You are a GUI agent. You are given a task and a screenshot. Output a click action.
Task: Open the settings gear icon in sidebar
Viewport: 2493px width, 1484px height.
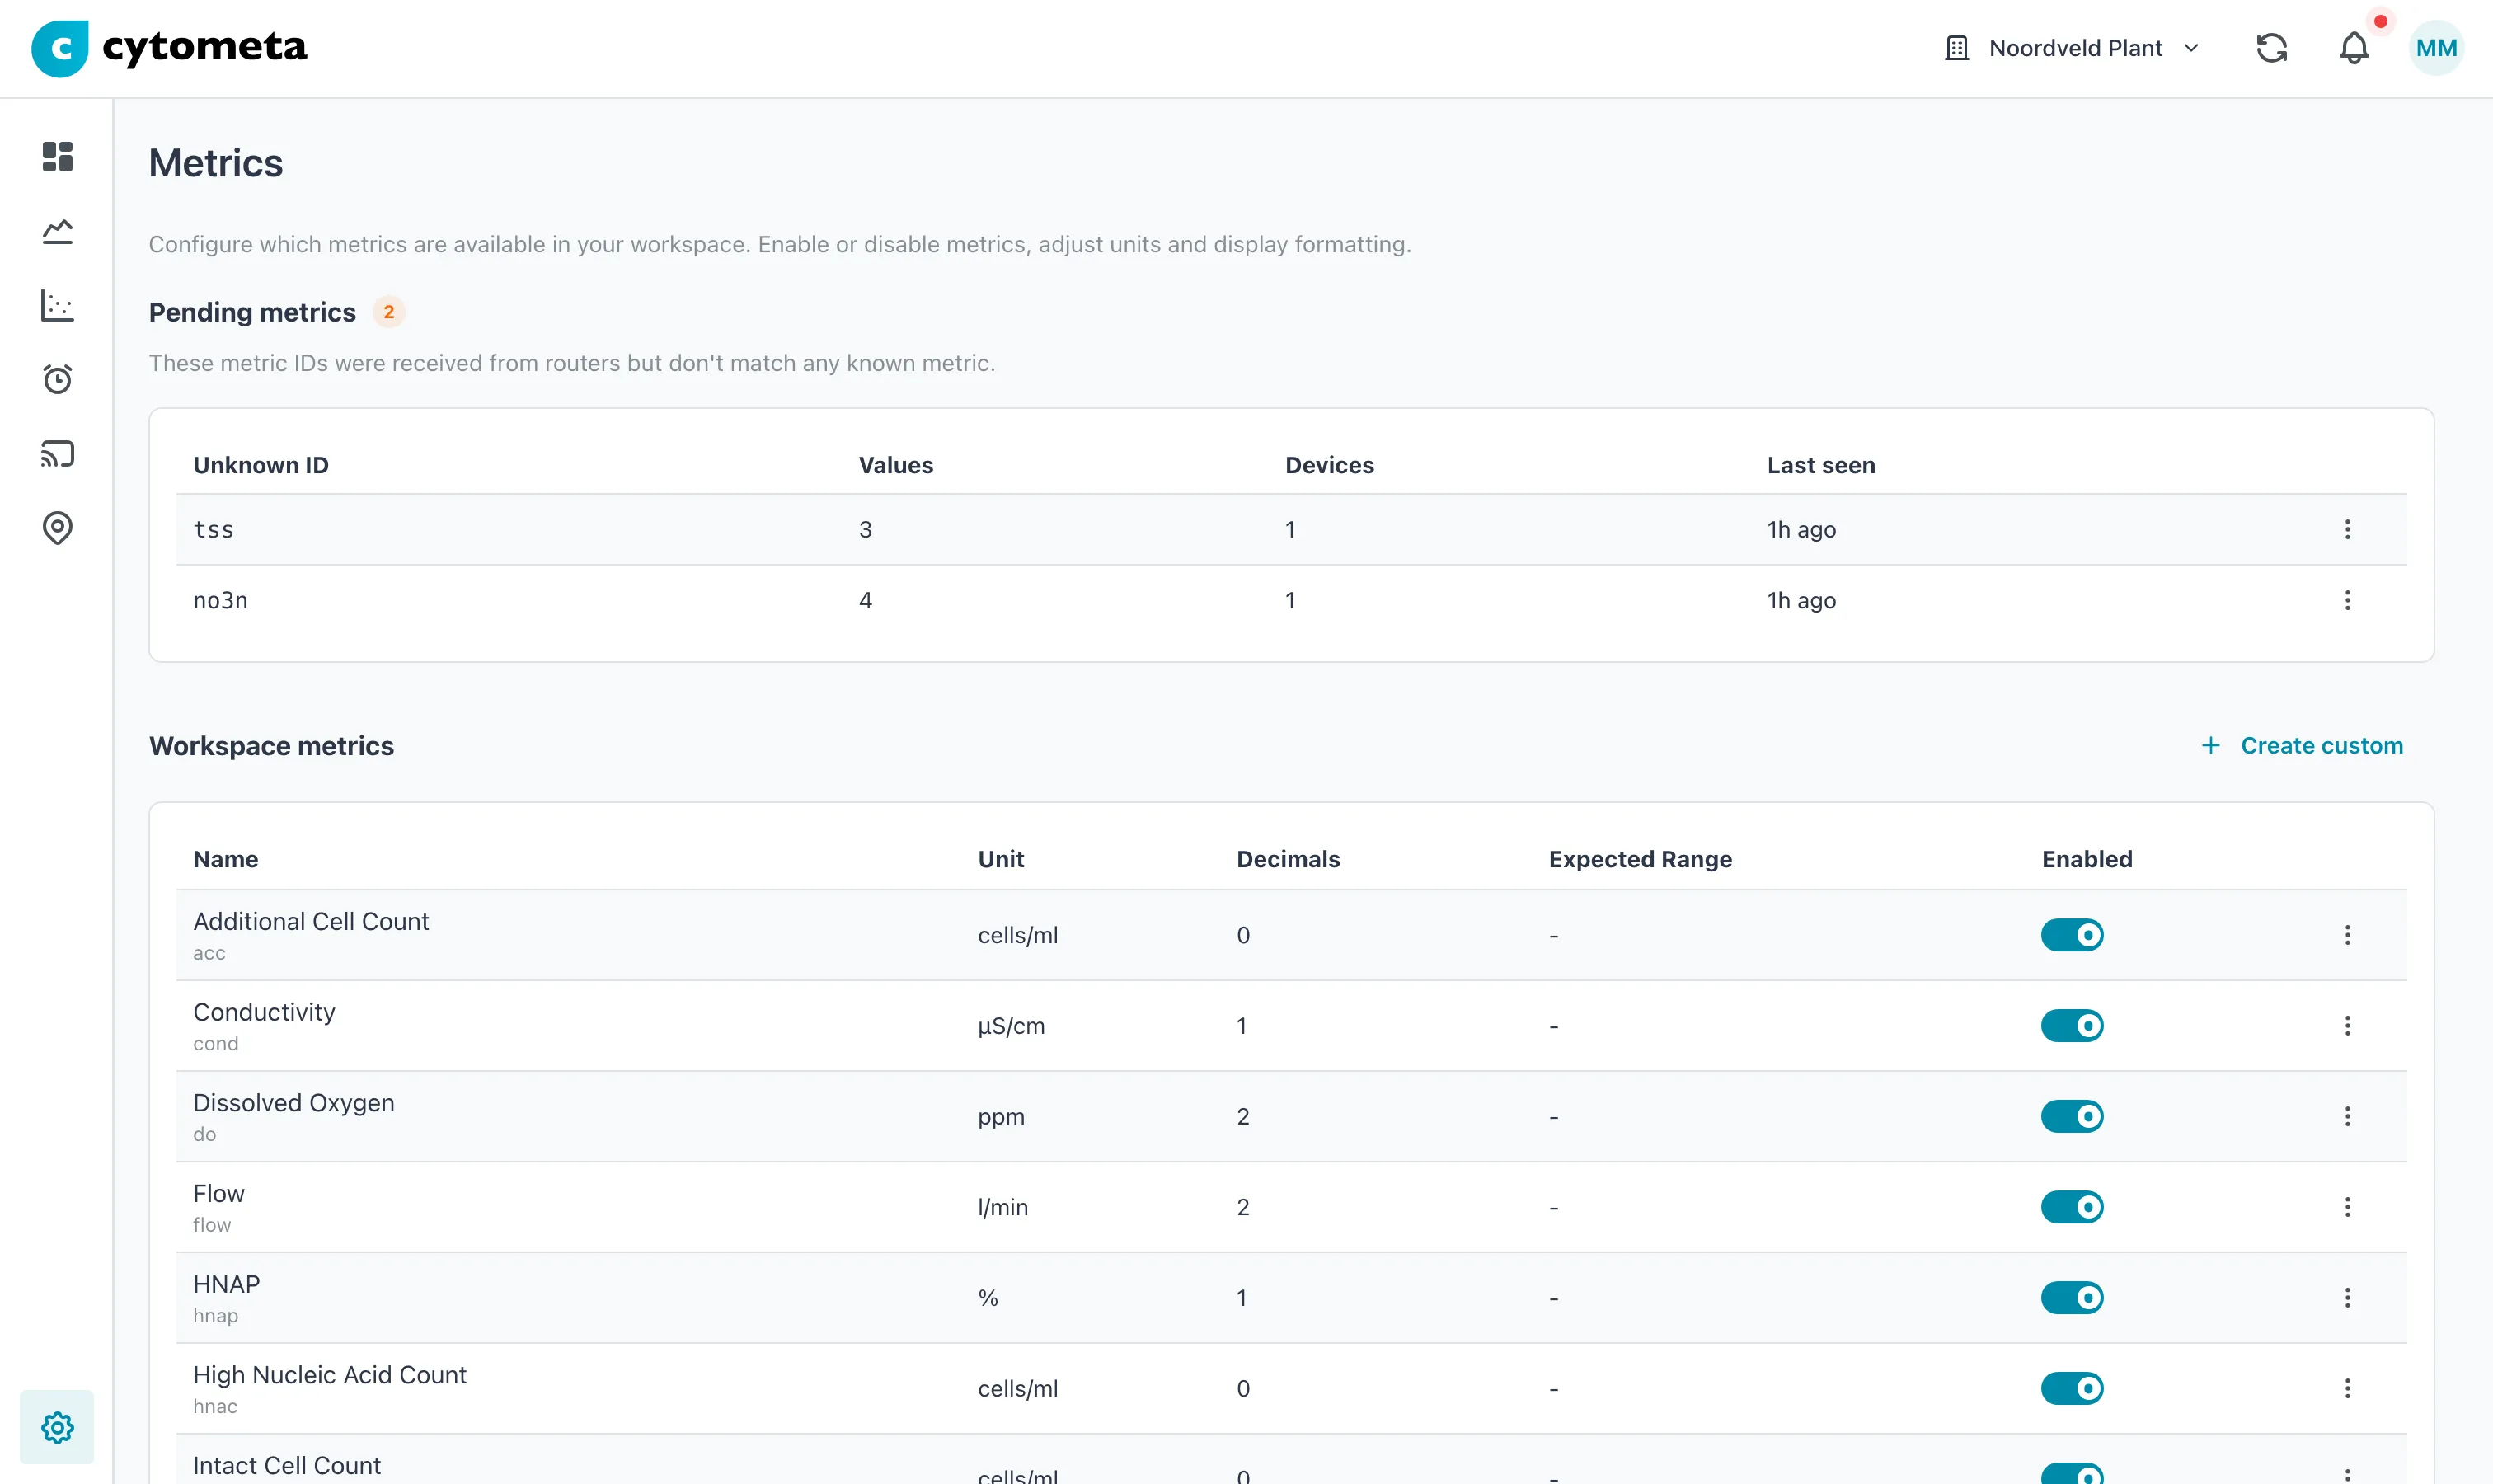point(57,1427)
